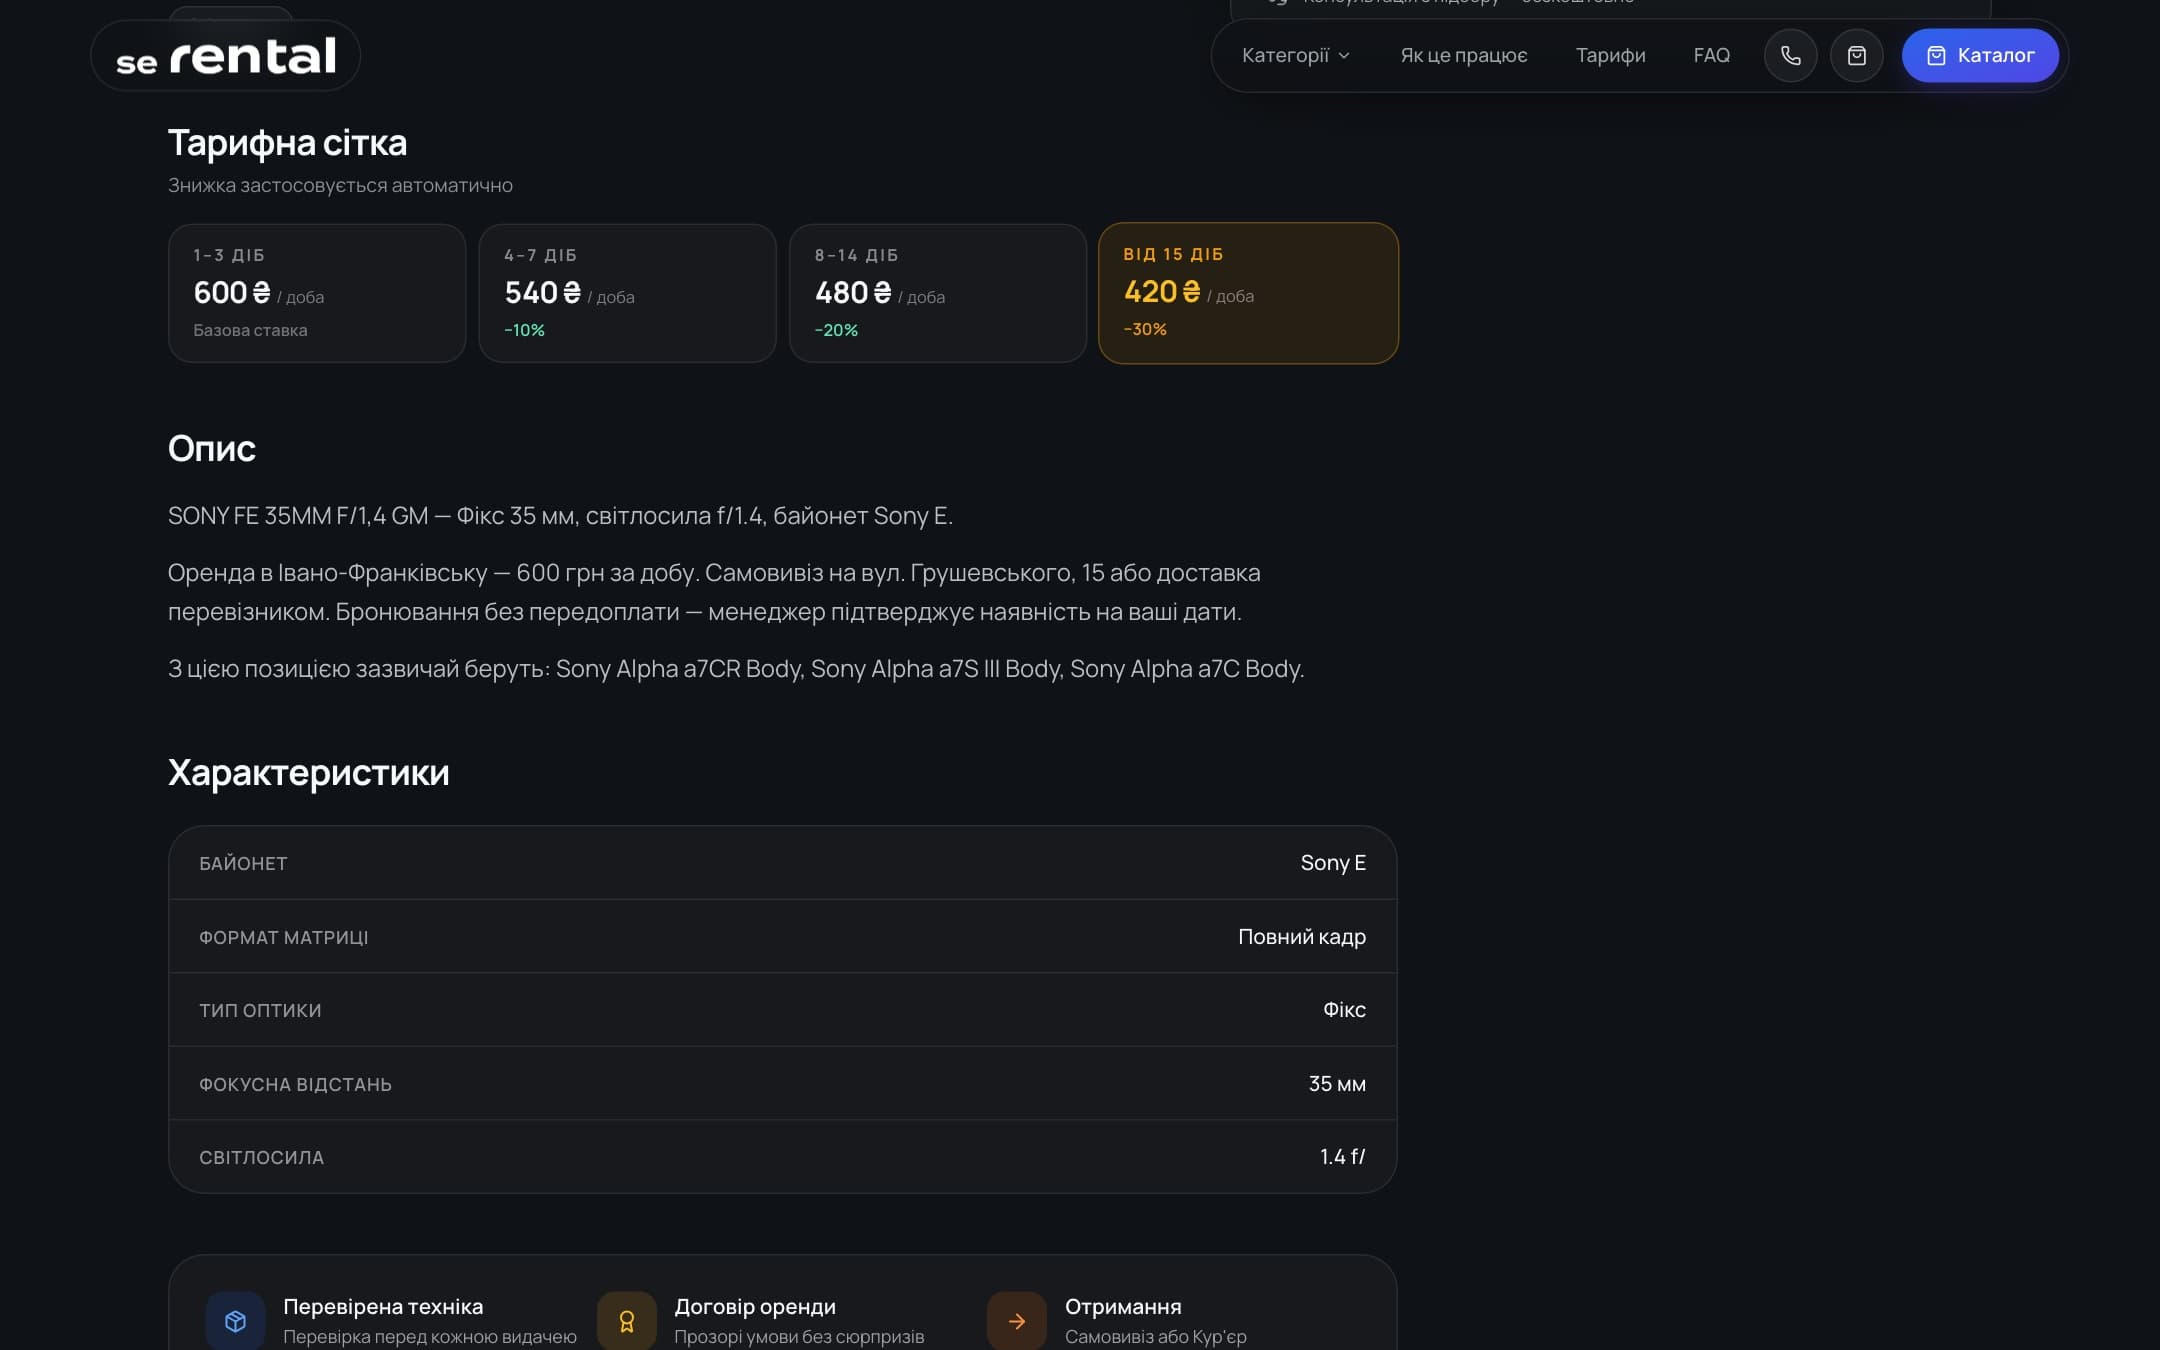The height and width of the screenshot is (1350, 2160).
Task: Select the 8–14 діб tariff card
Action: pos(937,293)
